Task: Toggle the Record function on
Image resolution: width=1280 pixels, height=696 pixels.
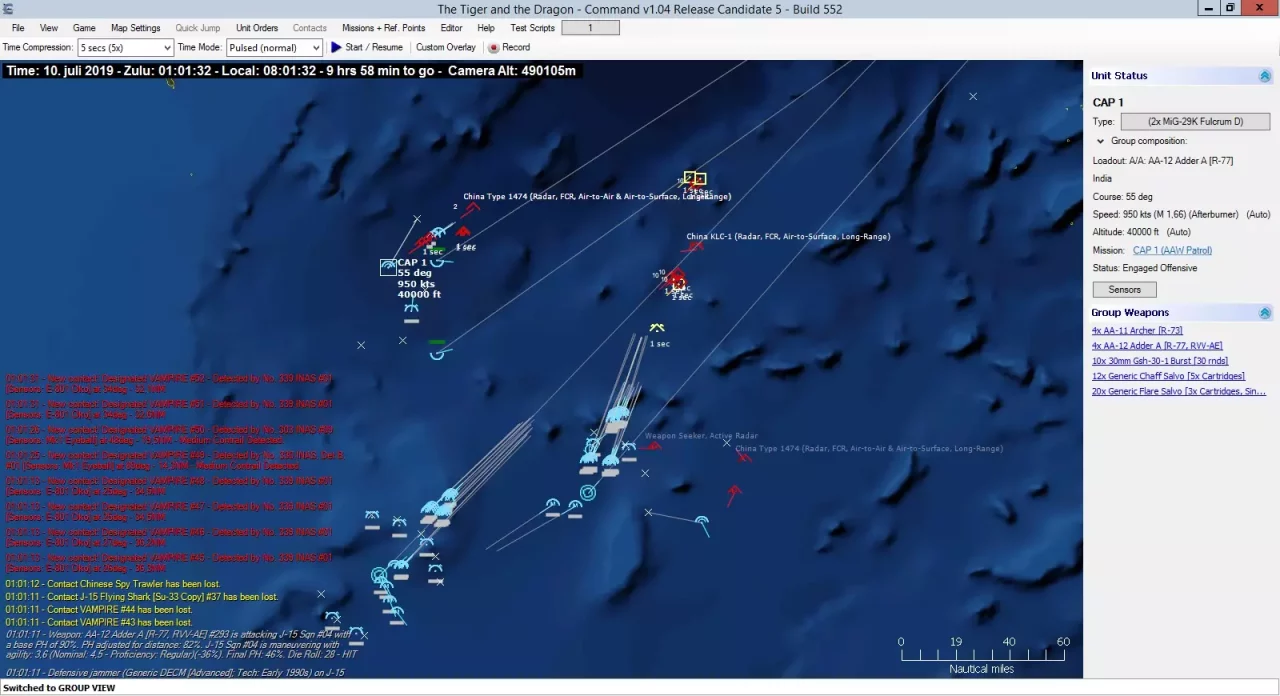Action: 509,47
